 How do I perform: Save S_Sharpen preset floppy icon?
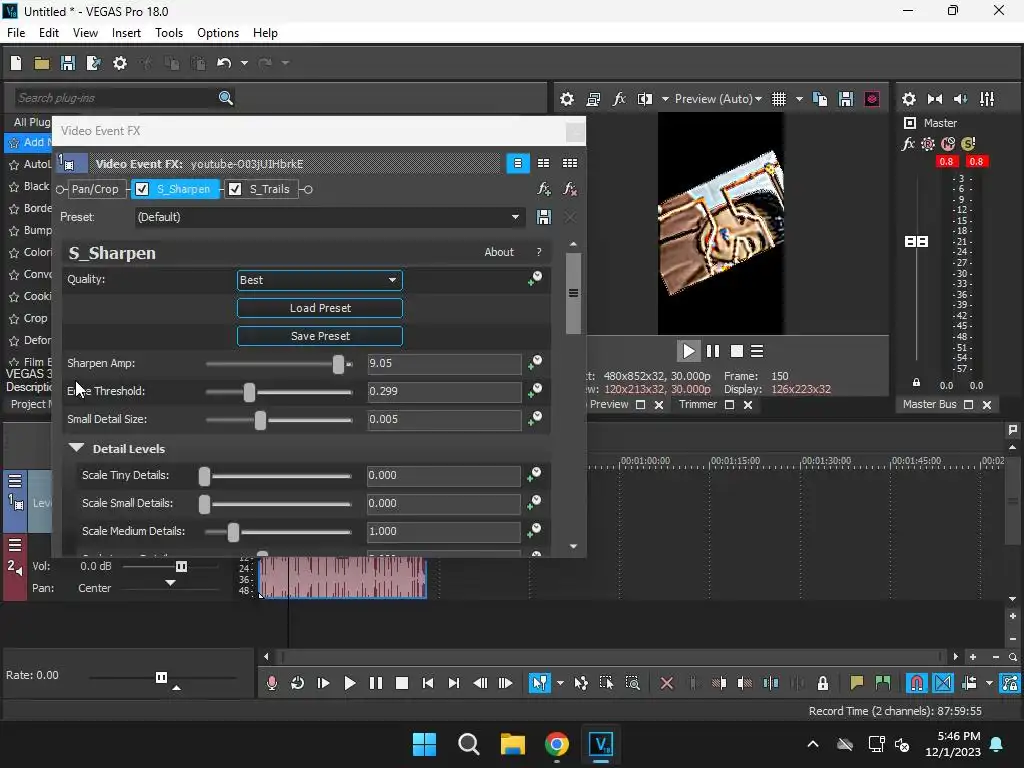coord(543,217)
